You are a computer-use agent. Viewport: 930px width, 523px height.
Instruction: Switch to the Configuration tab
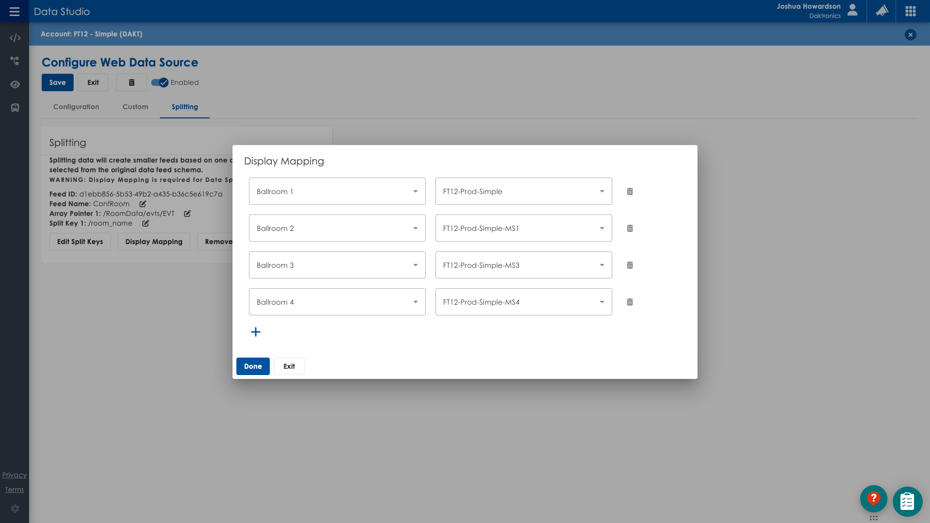pos(76,107)
